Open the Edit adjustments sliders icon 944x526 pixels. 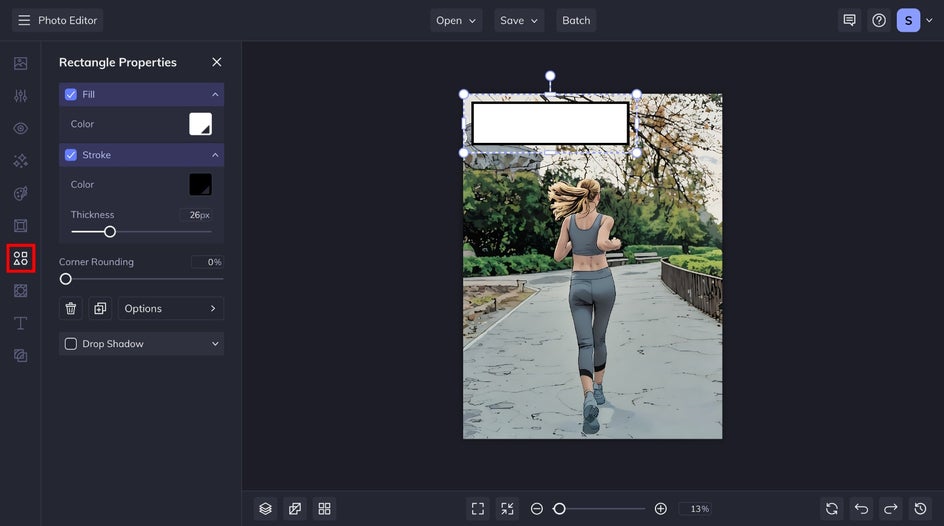pos(20,96)
